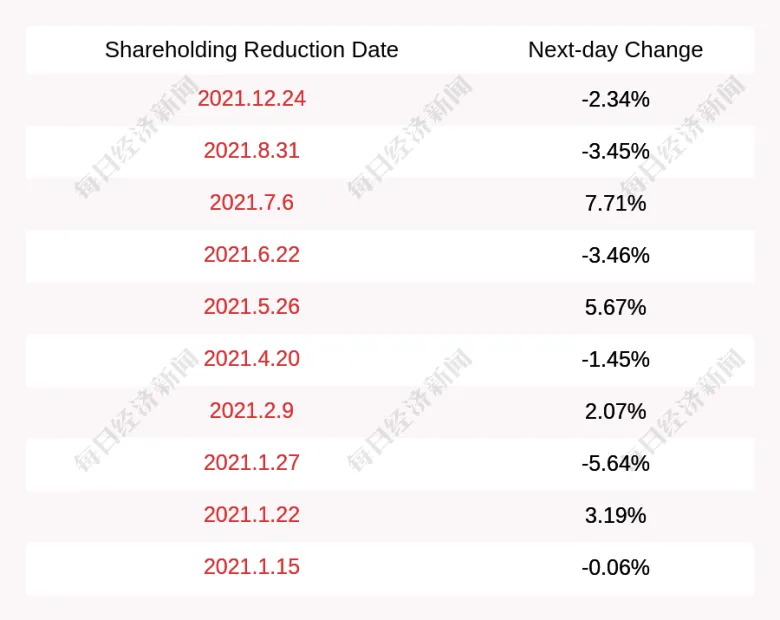The image size is (780, 620).
Task: Select the 7.71% next-day change cell
Action: (615, 203)
